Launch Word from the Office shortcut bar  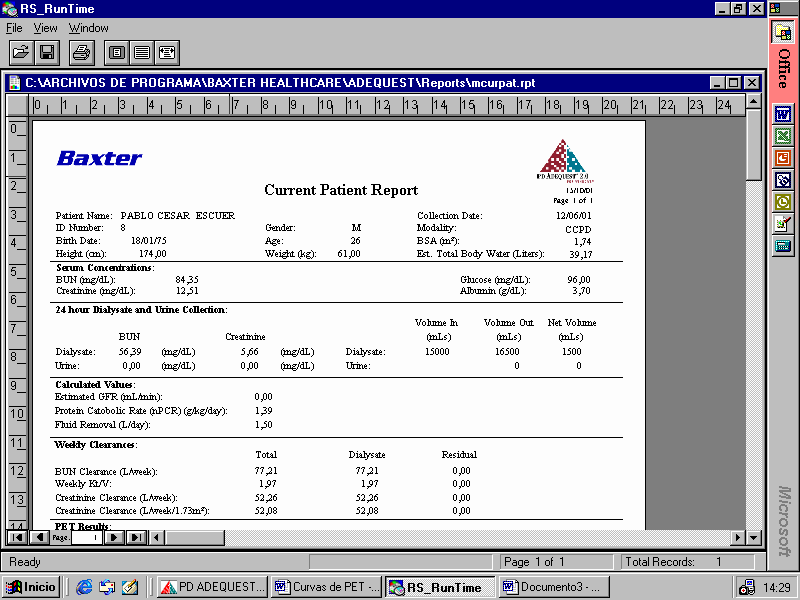(783, 113)
